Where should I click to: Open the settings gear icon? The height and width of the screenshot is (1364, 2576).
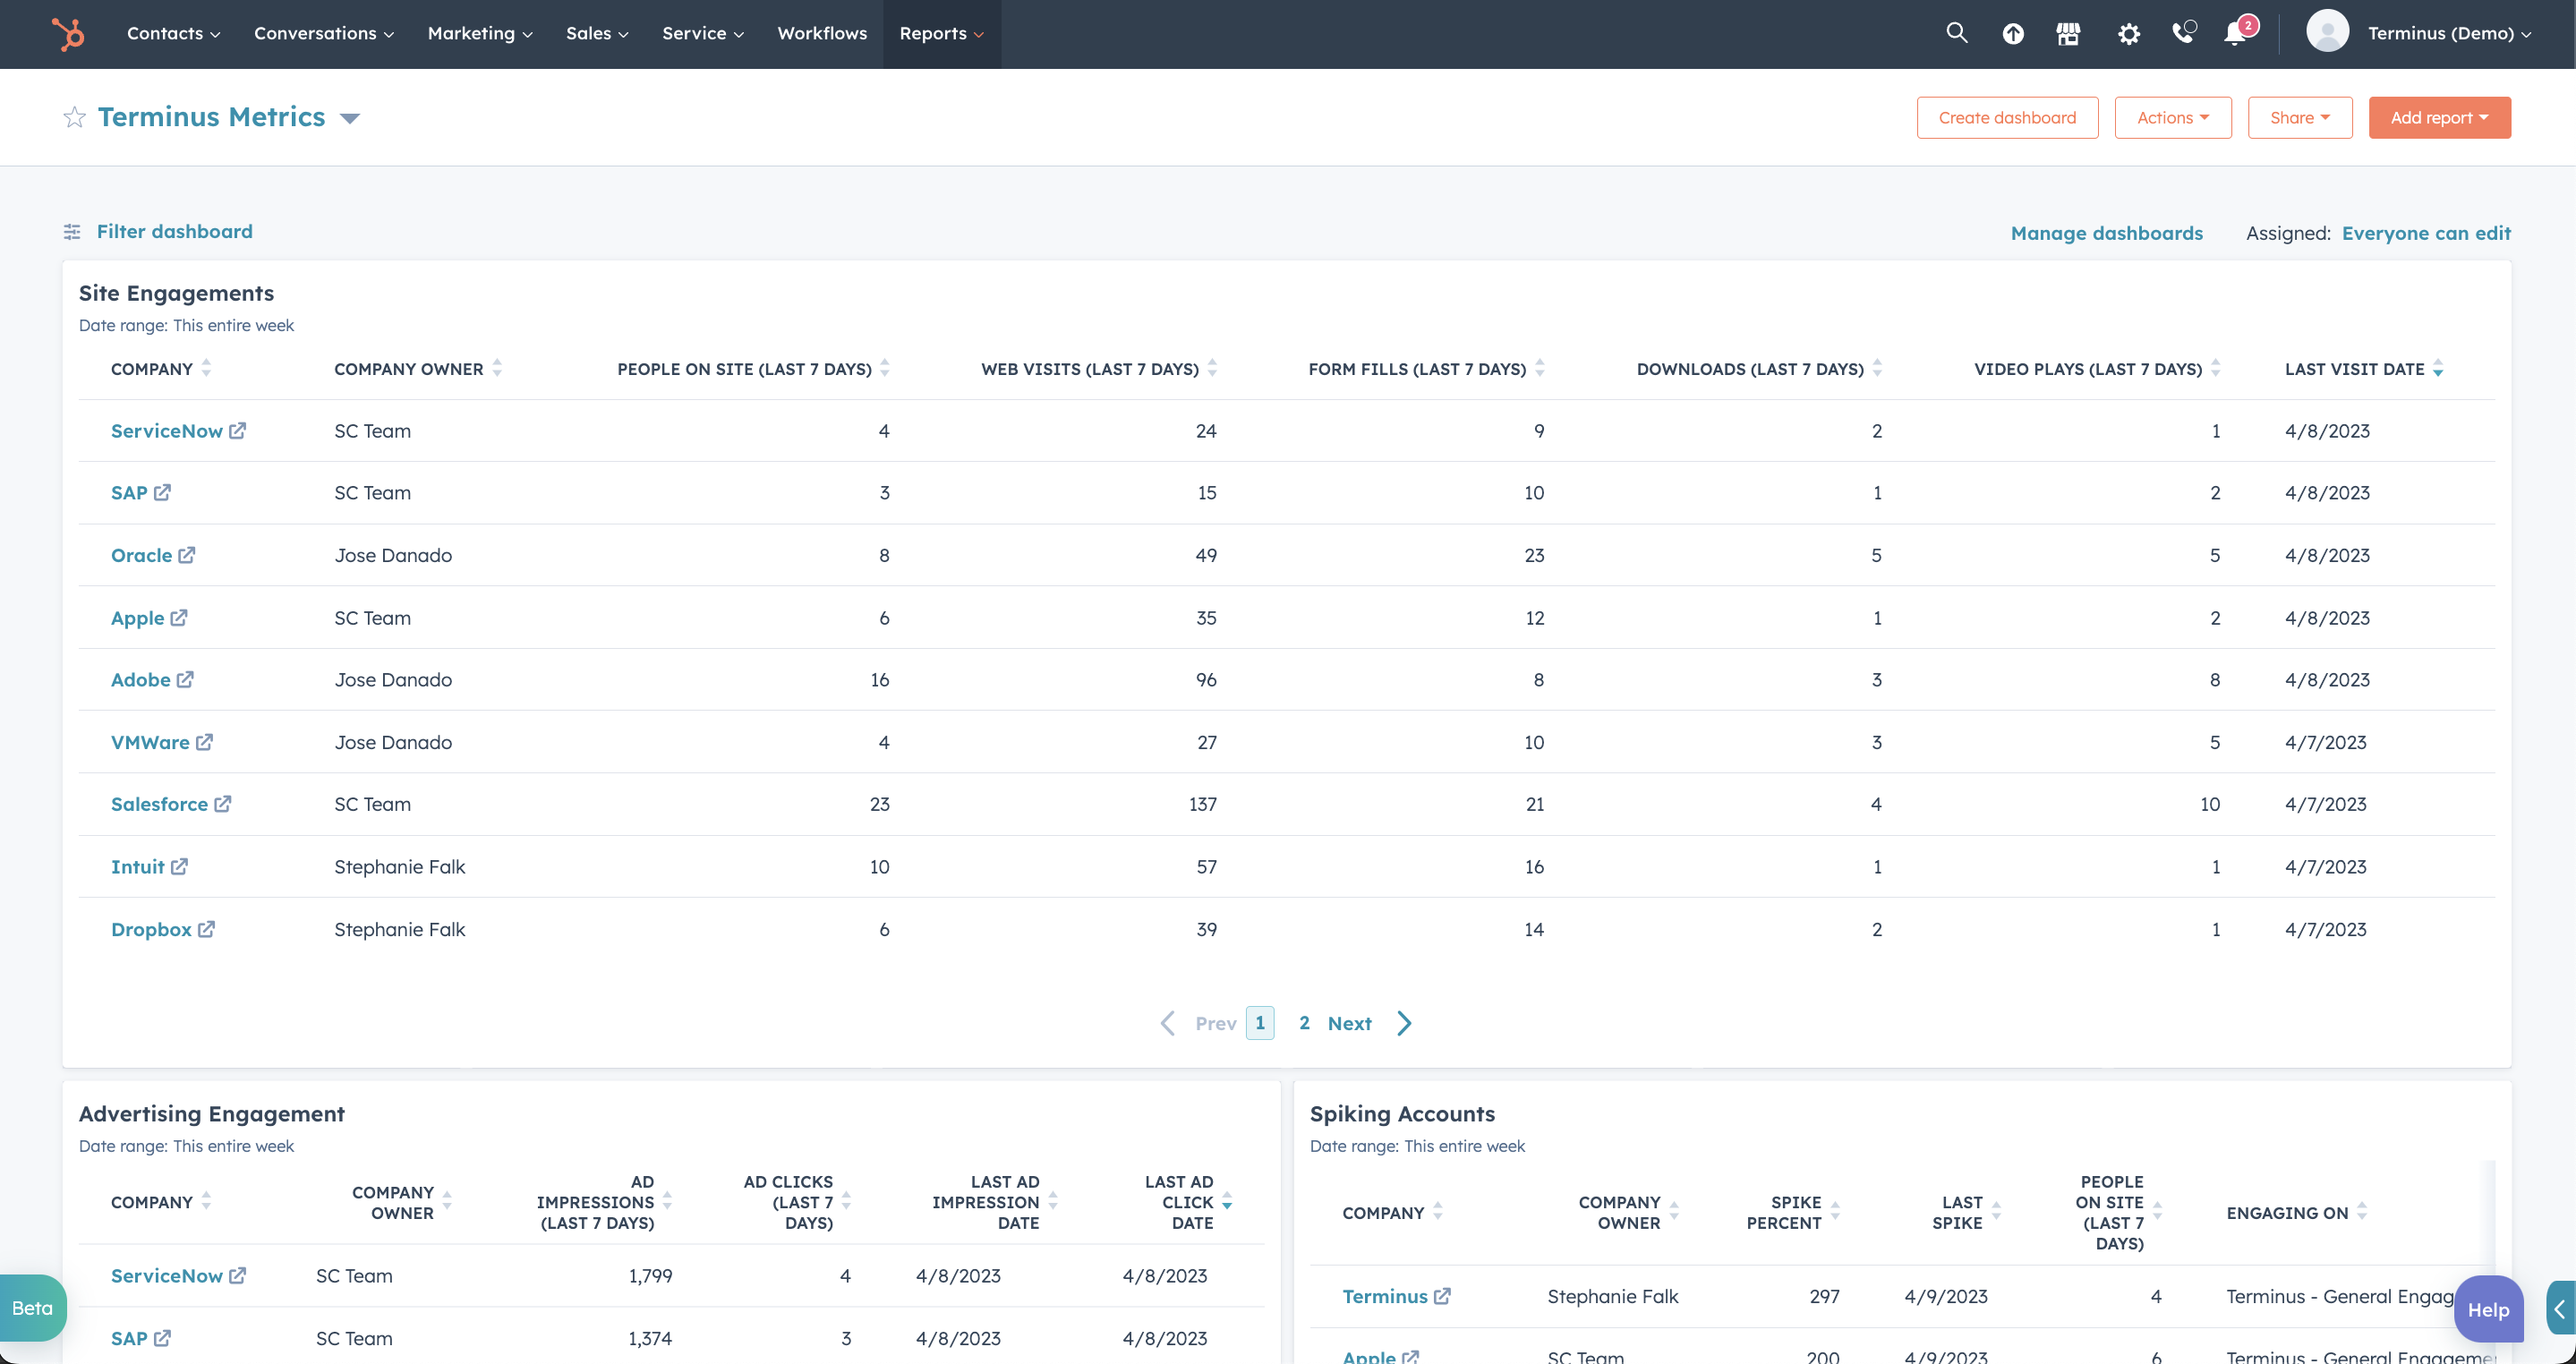2128,34
